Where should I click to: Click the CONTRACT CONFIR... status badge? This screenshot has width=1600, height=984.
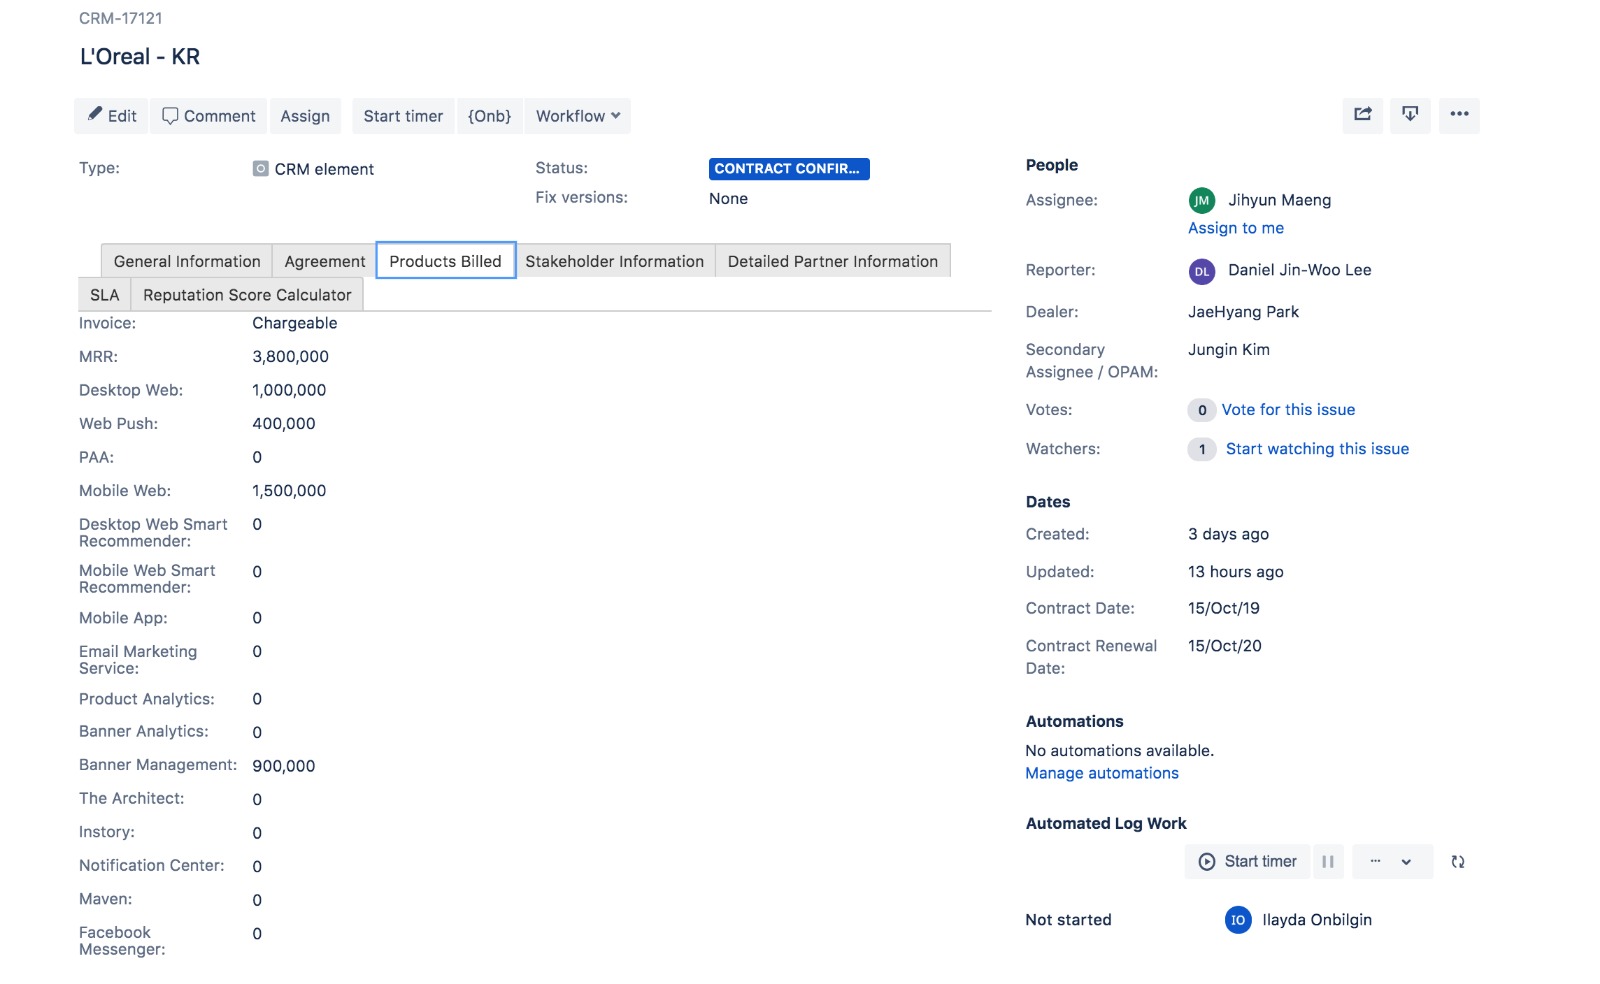click(788, 169)
